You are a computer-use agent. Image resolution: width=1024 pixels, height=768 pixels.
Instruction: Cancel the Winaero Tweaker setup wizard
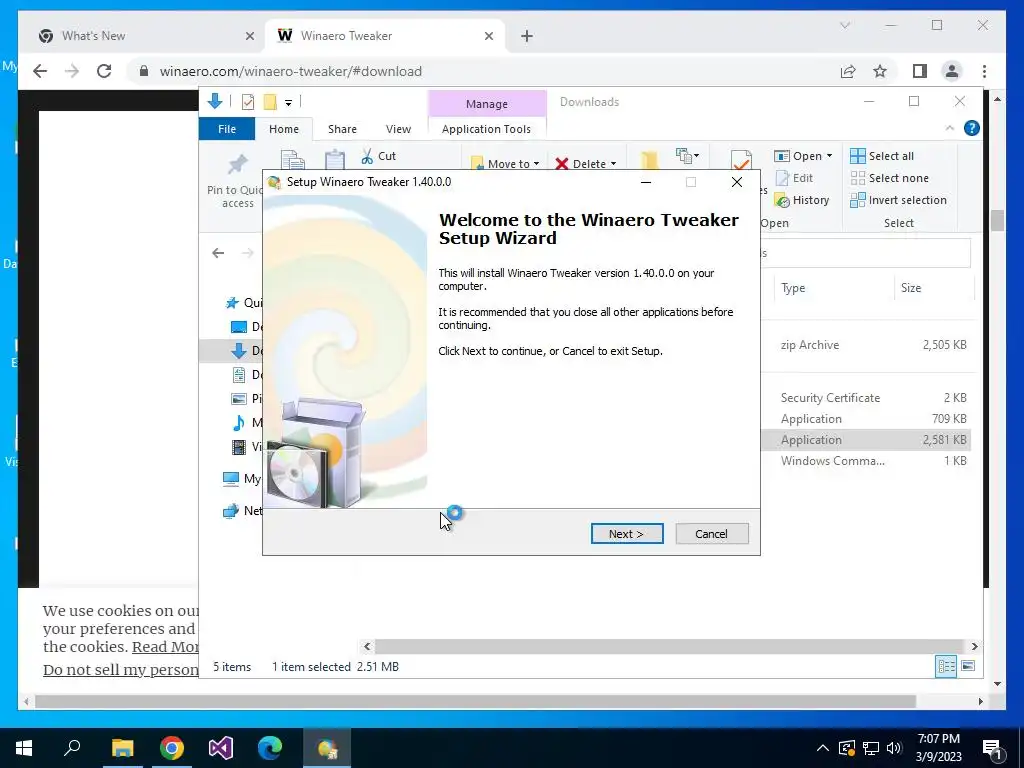coord(711,534)
